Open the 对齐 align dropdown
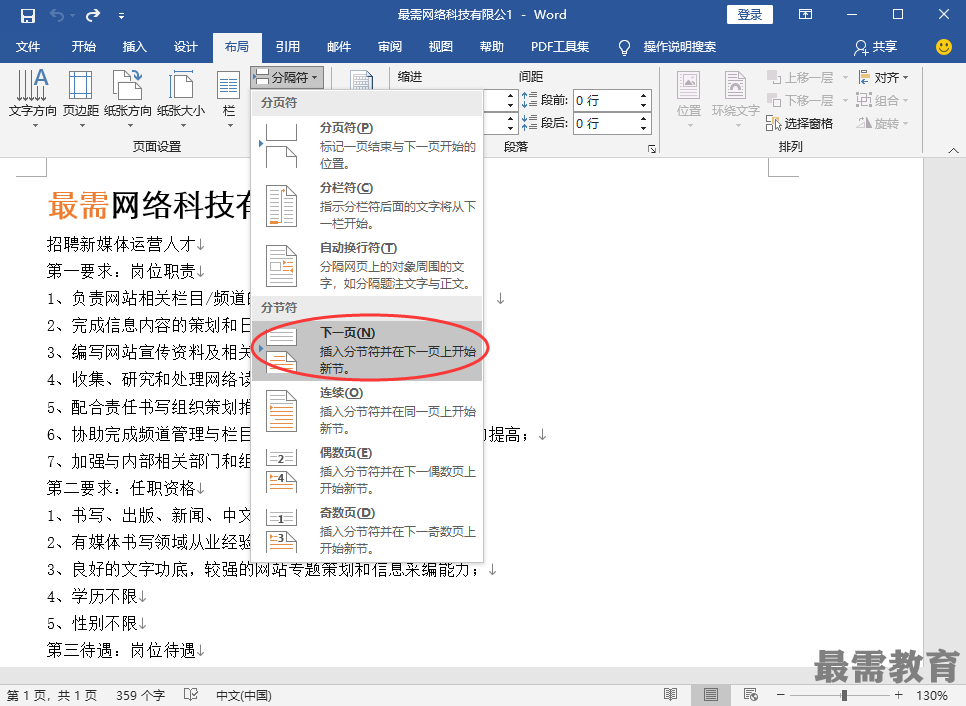The image size is (966, 706). pos(883,78)
